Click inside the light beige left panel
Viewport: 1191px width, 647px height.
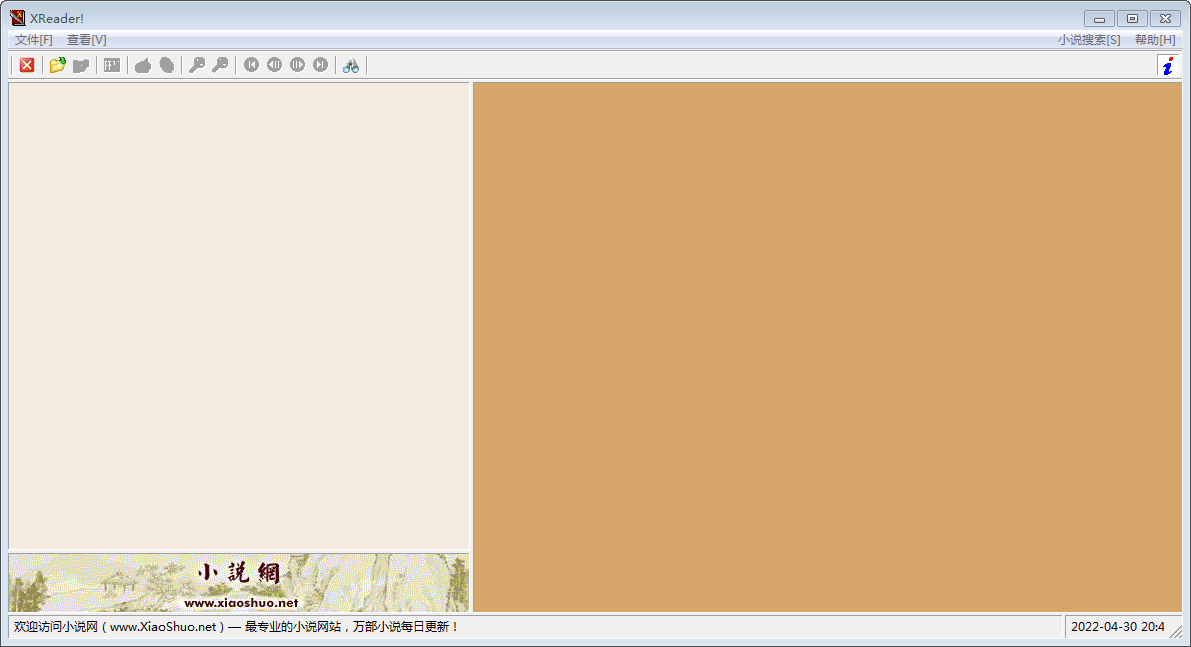coord(239,315)
